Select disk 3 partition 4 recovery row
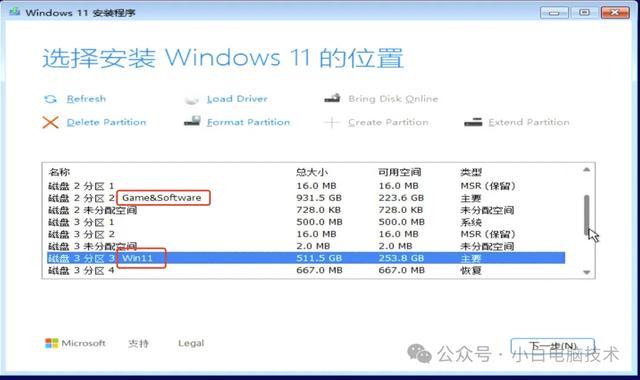 (x=306, y=270)
